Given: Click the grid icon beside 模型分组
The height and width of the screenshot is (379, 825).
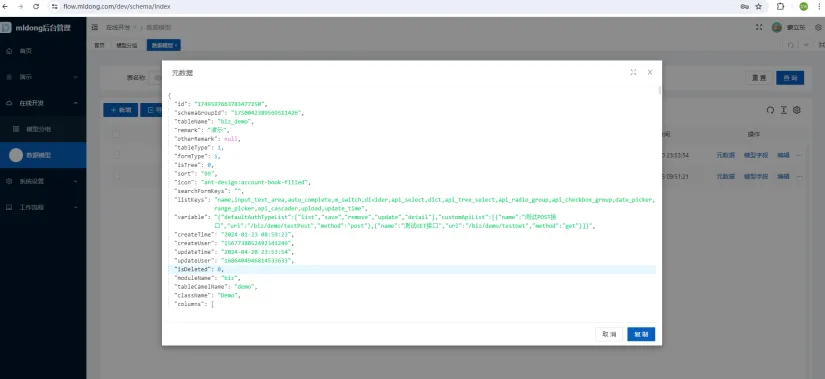Looking at the screenshot, I should (16, 129).
